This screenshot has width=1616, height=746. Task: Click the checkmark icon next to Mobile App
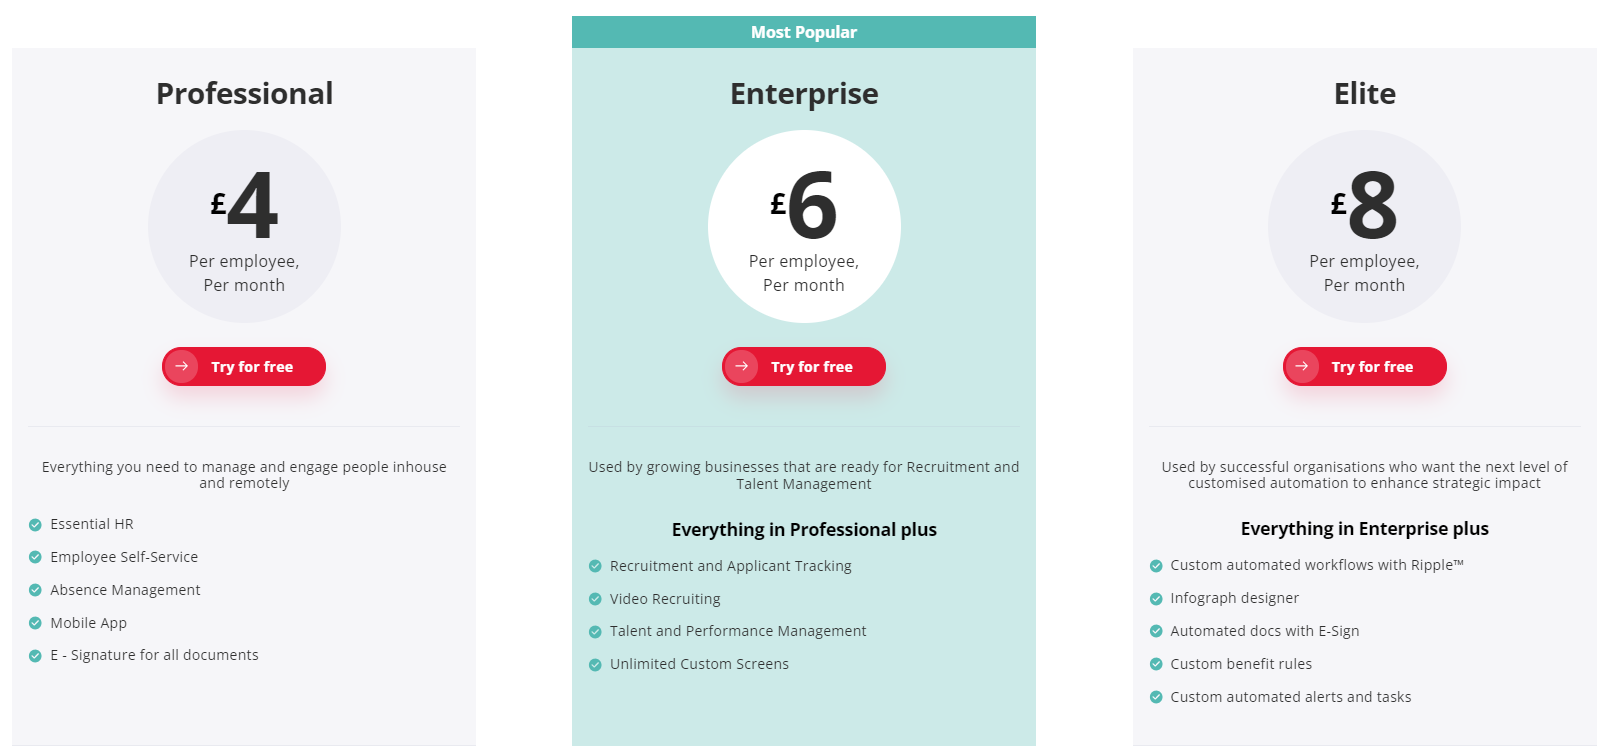[x=35, y=623]
